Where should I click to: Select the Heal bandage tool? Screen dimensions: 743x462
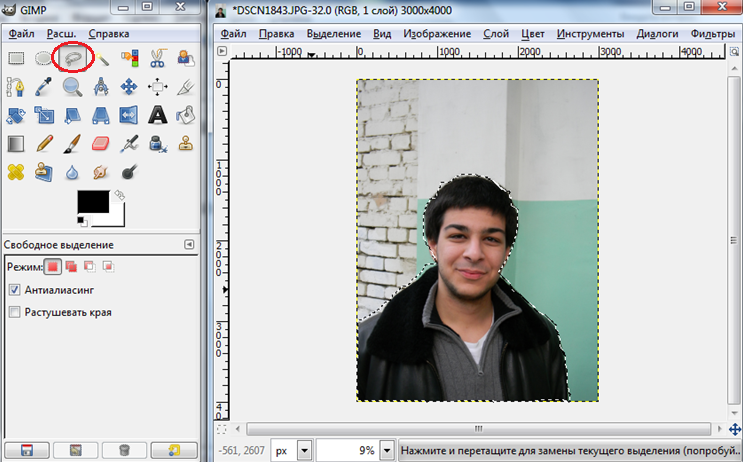(16, 172)
